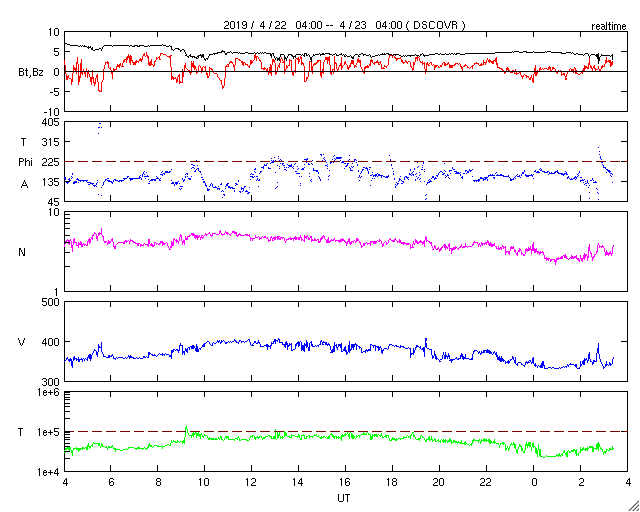Click the '12' hour label on UT axis
Image resolution: width=640 pixels, height=512 pixels.
pyautogui.click(x=251, y=483)
